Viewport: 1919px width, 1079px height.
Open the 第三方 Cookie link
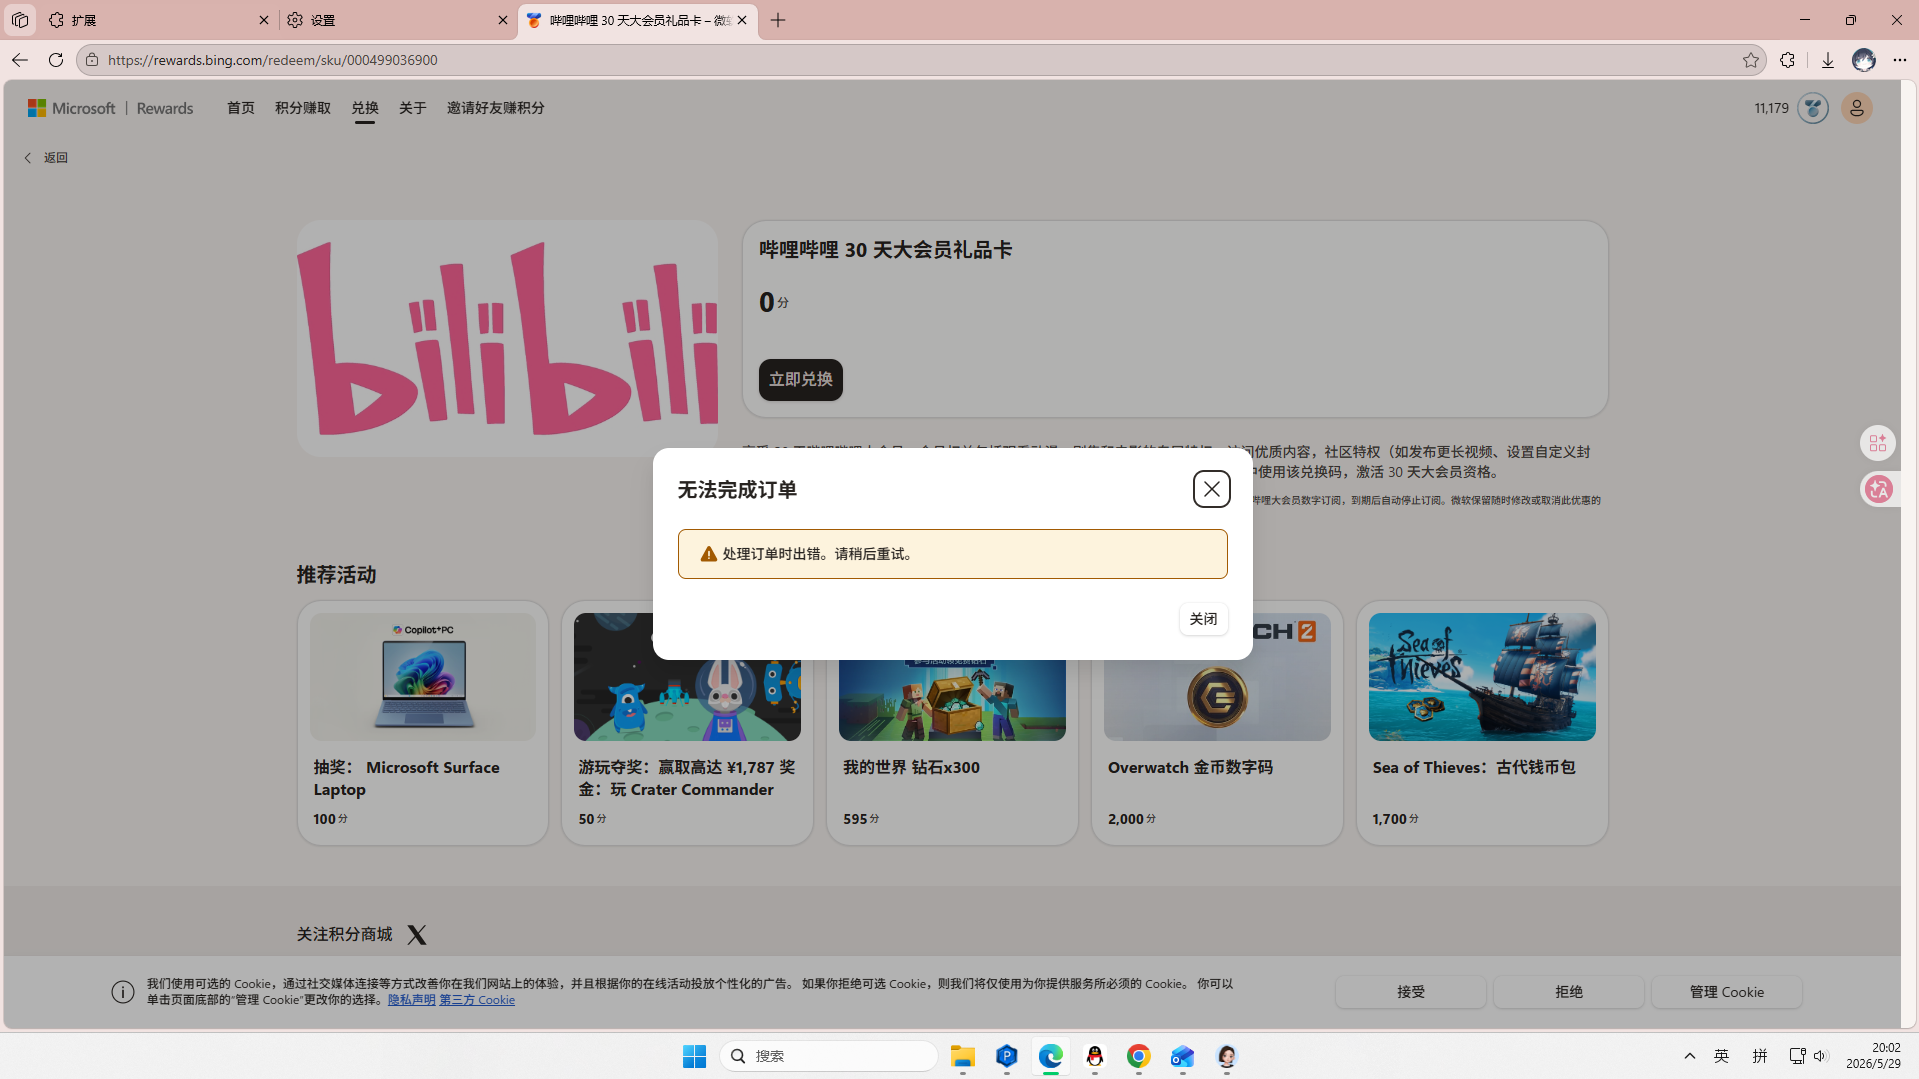[x=477, y=1000]
